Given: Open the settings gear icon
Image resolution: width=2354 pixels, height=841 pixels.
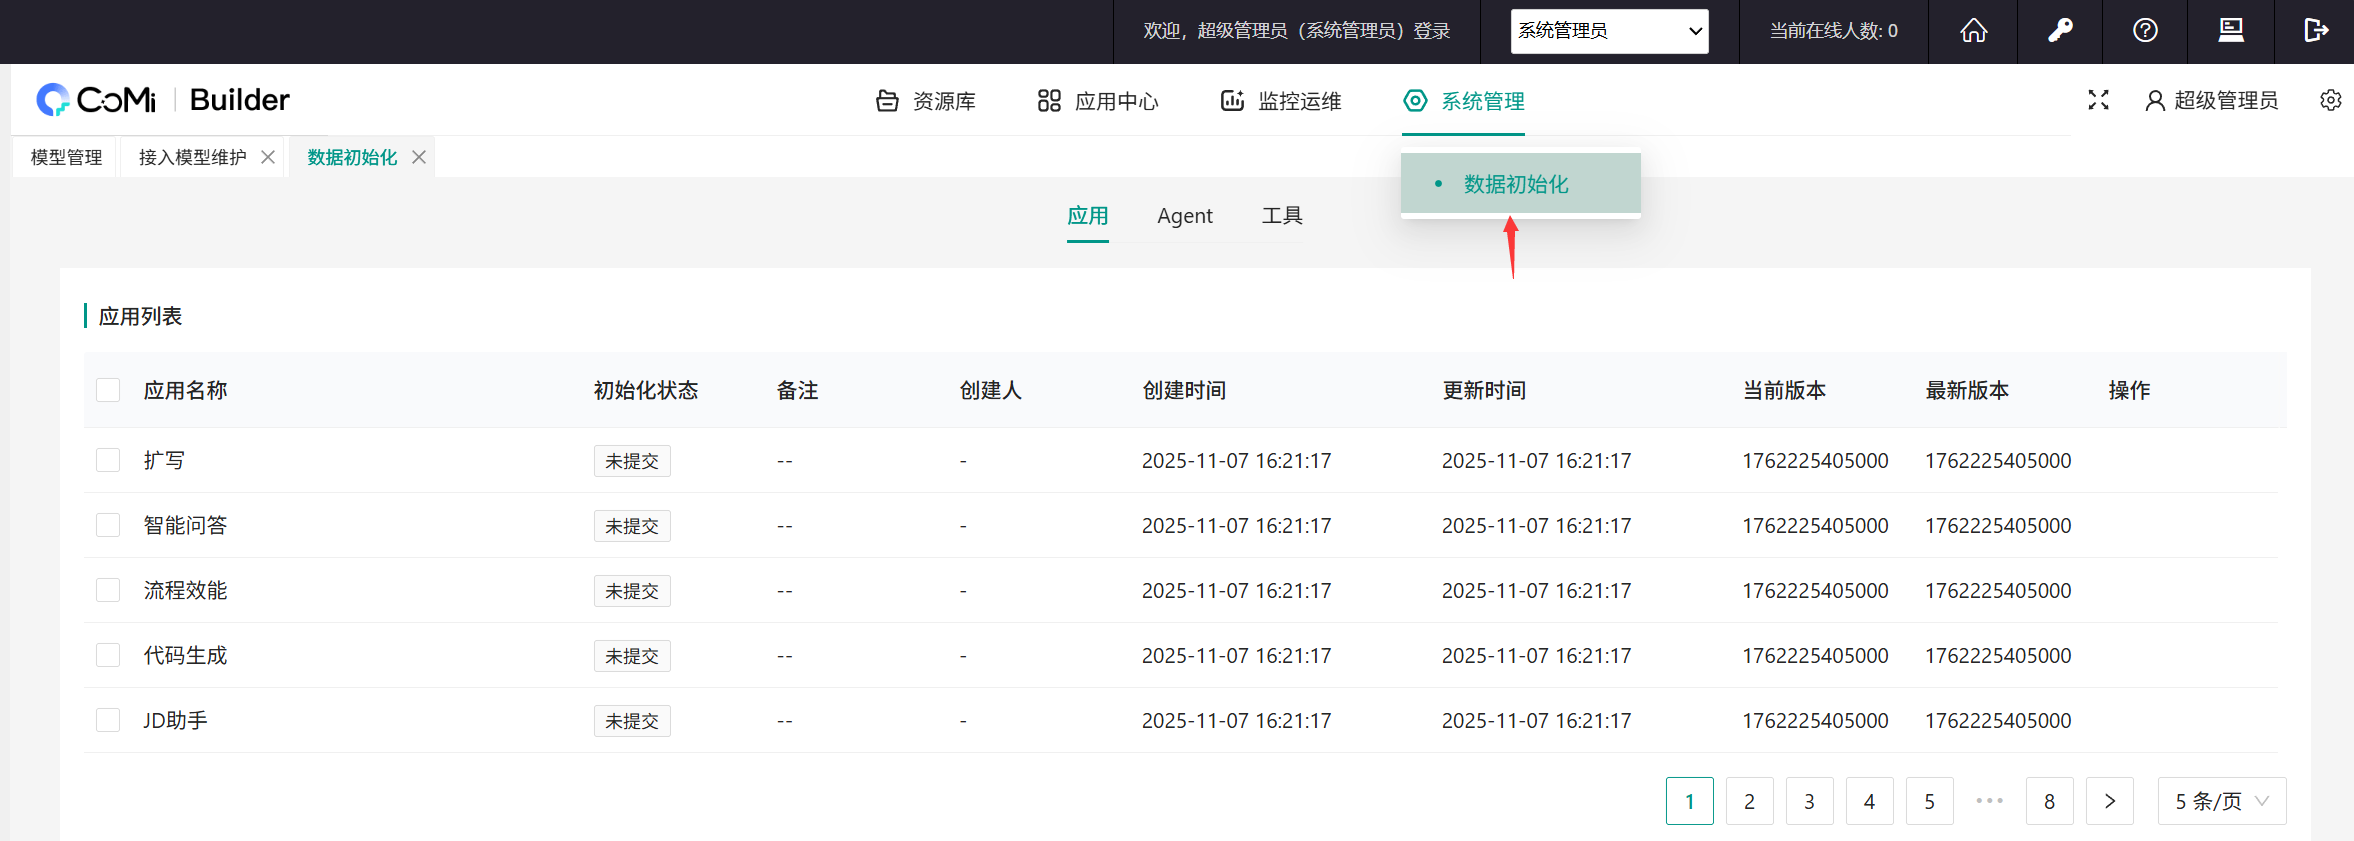Looking at the screenshot, I should coord(2330,100).
